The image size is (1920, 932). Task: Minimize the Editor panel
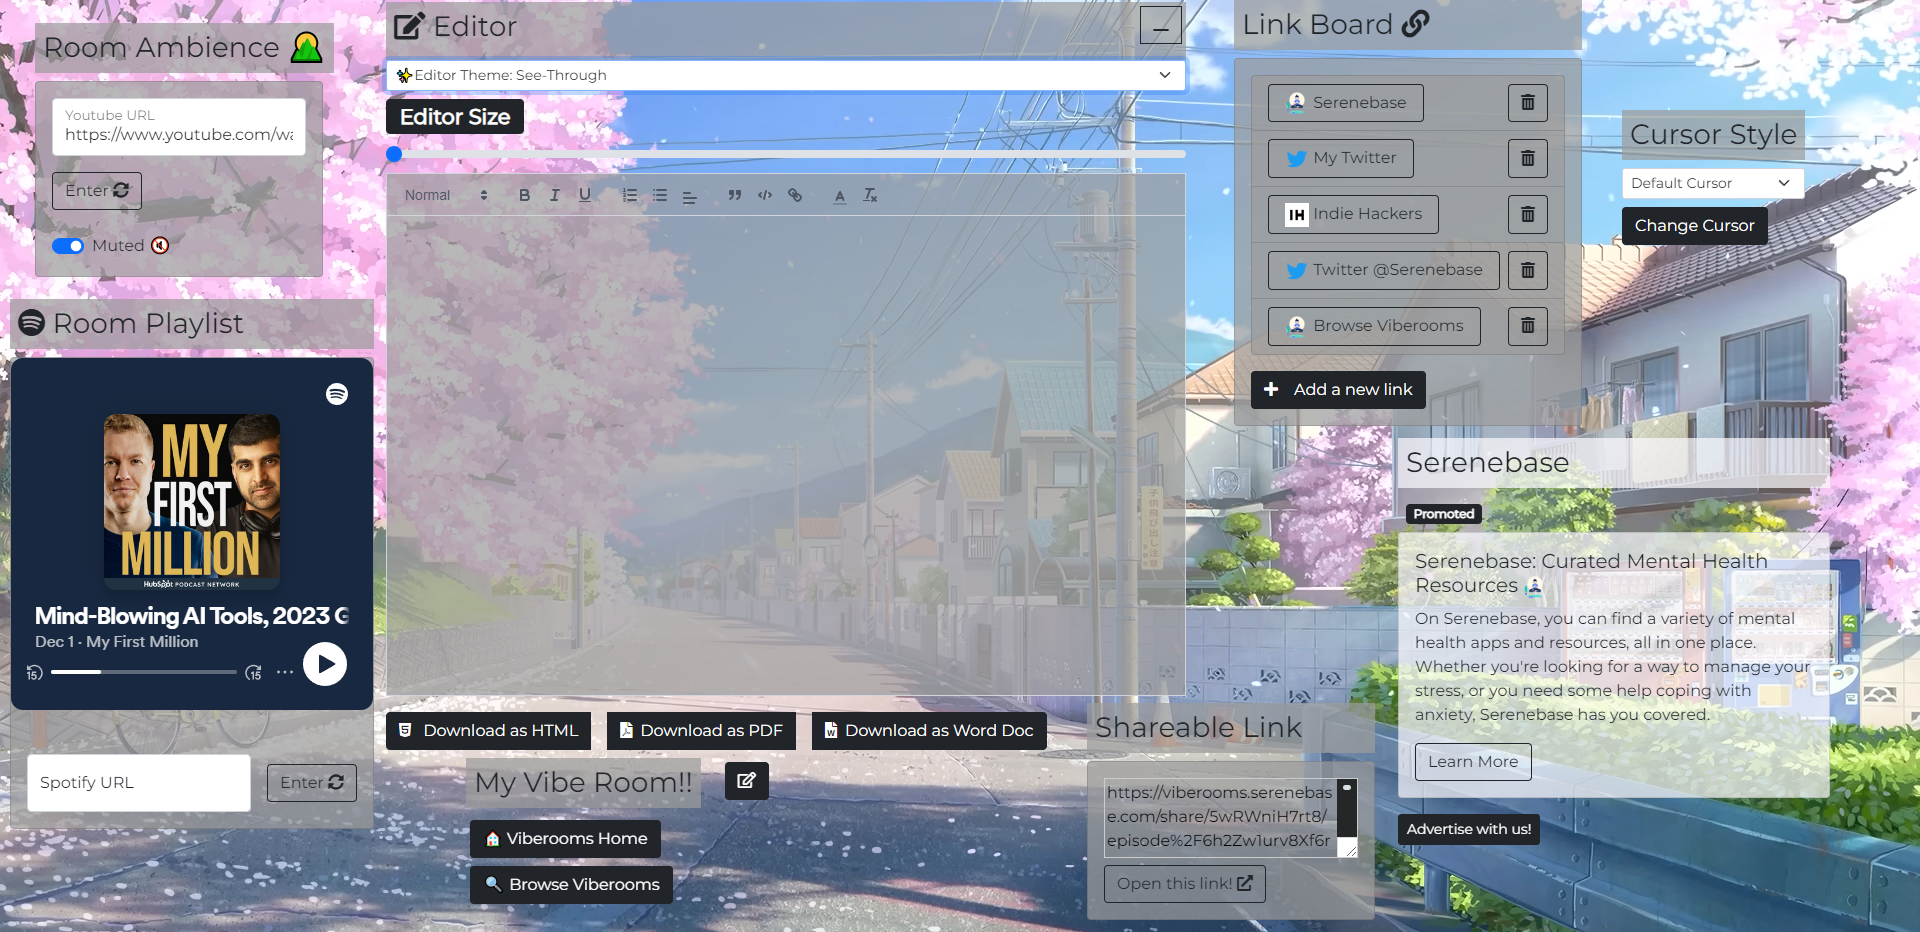tap(1161, 25)
